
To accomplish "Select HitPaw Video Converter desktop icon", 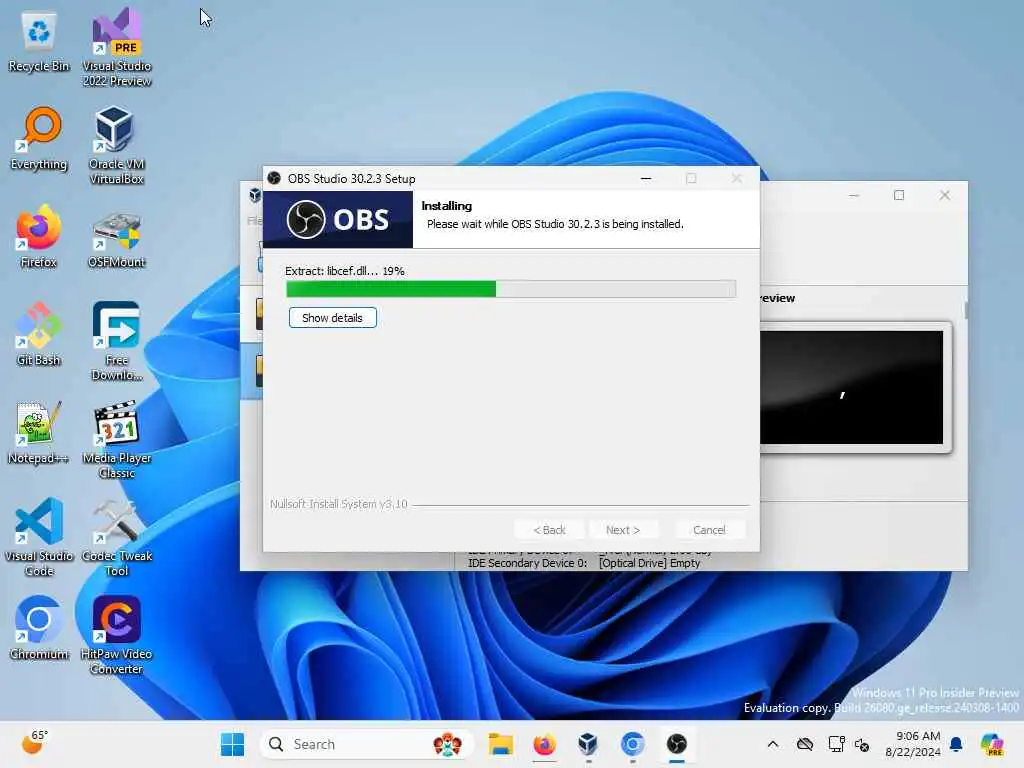I will [116, 635].
